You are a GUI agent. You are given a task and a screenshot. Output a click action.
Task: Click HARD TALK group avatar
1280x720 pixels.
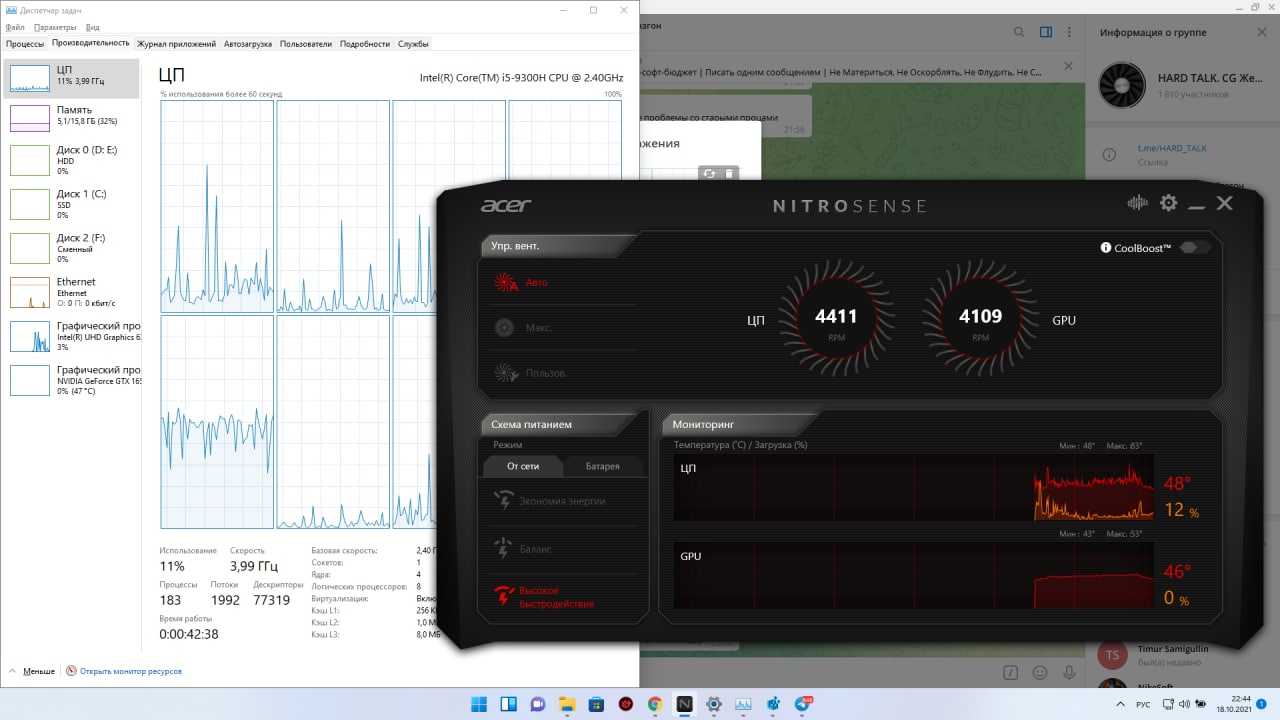pos(1121,86)
